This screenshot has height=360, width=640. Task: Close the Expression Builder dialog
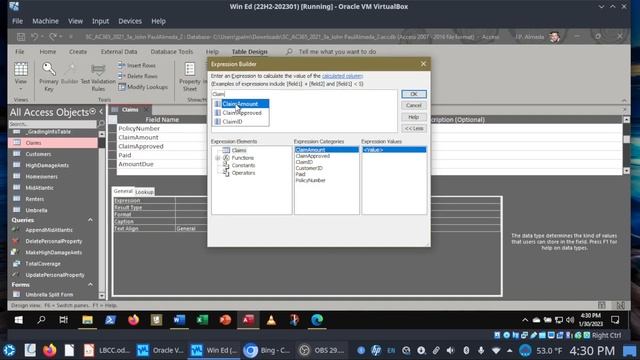[x=423, y=64]
